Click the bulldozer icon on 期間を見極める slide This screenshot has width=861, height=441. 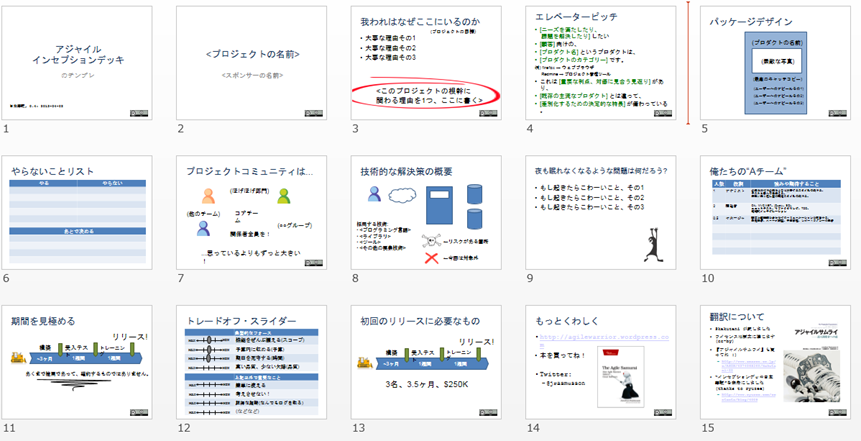coord(19,359)
